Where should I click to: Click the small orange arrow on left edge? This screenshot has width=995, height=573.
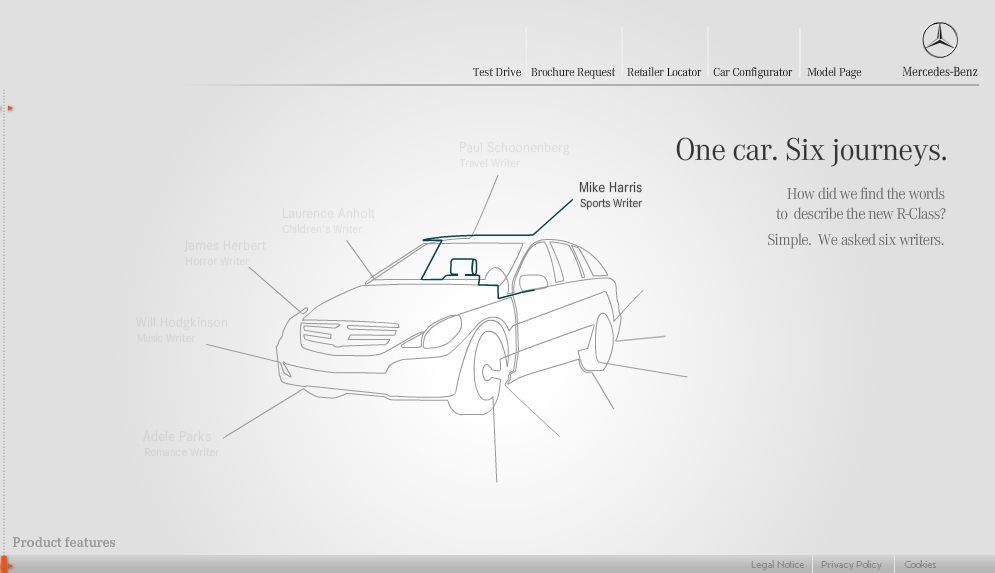[10, 109]
